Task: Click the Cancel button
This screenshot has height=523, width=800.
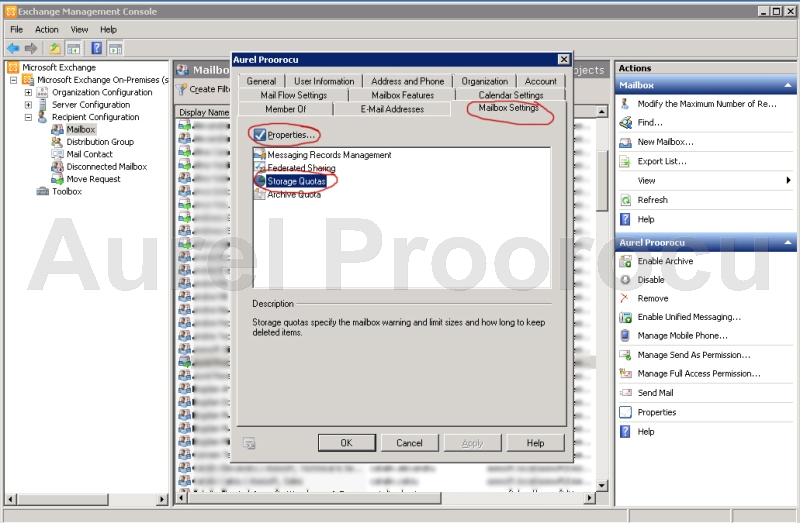Action: (x=410, y=443)
